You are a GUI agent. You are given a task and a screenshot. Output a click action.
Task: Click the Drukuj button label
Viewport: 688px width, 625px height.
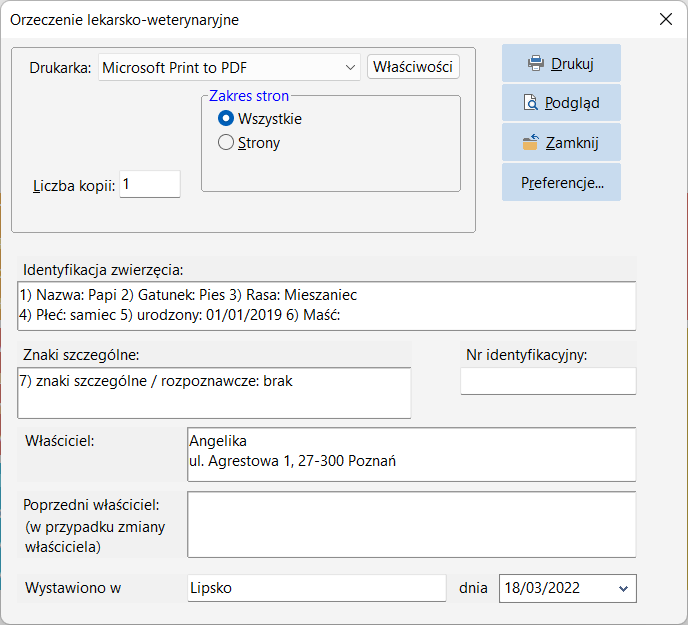click(572, 64)
